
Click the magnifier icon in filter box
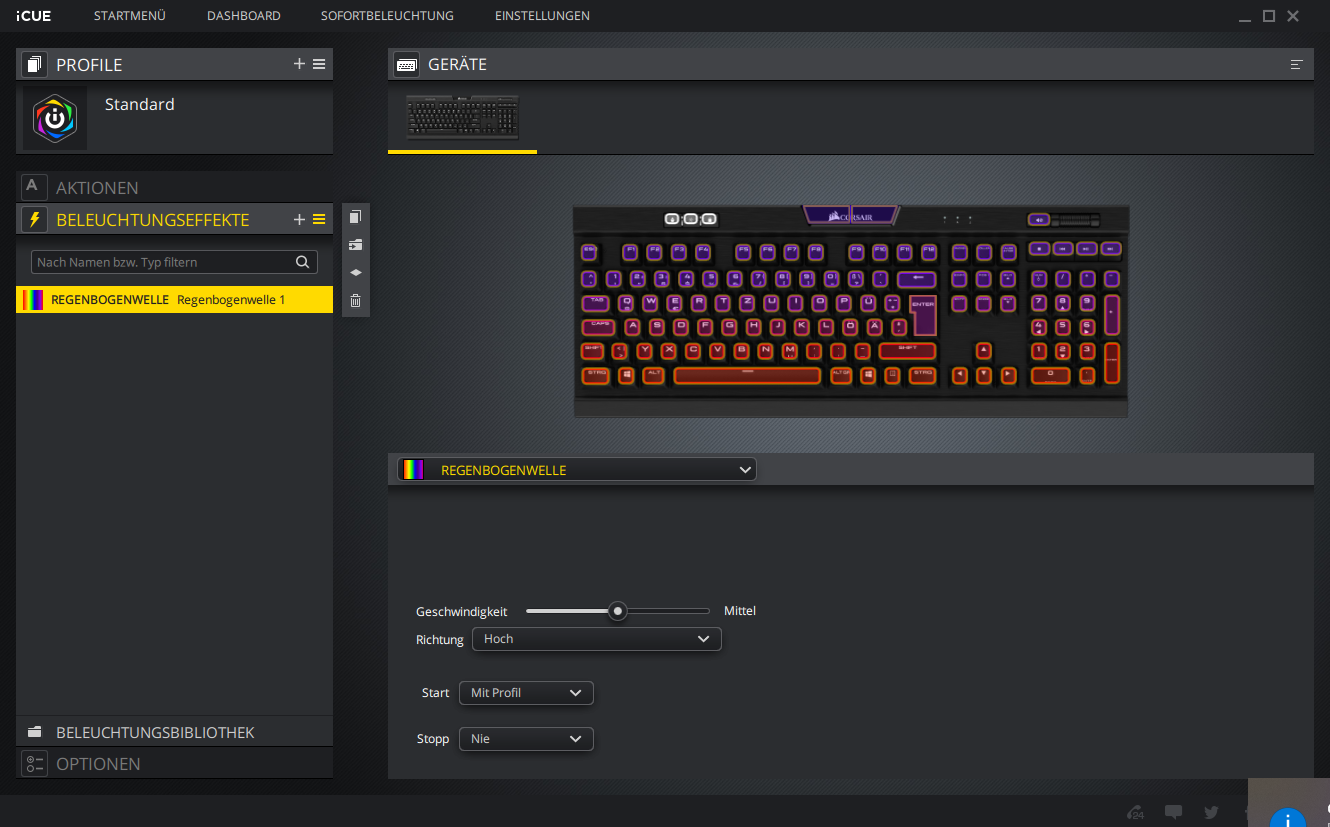pos(302,262)
